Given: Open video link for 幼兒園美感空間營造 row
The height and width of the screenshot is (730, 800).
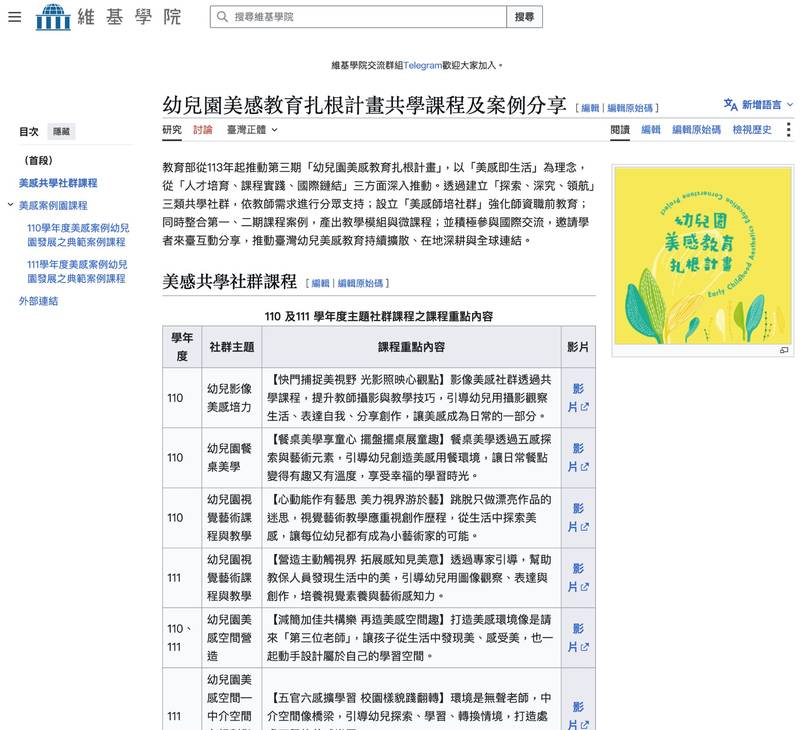Looking at the screenshot, I should tap(578, 638).
